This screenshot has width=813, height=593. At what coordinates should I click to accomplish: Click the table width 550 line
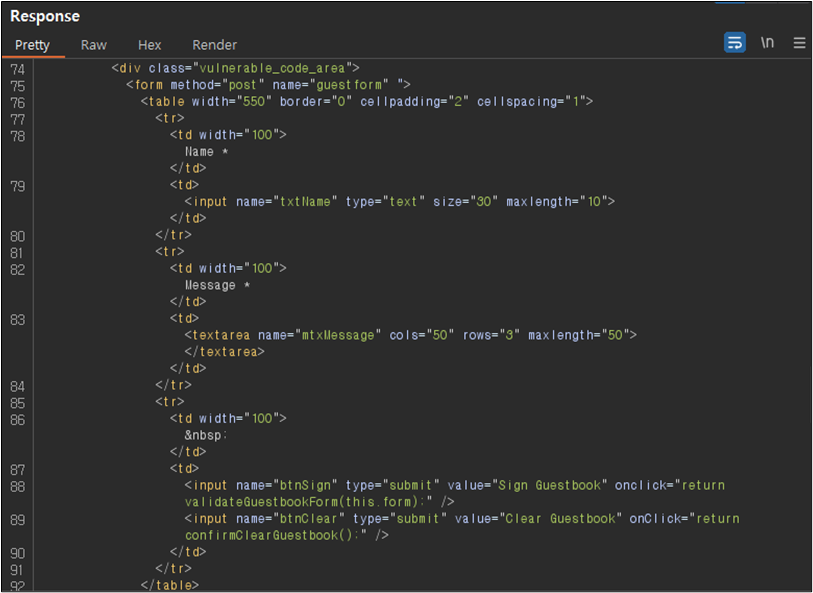(x=367, y=102)
